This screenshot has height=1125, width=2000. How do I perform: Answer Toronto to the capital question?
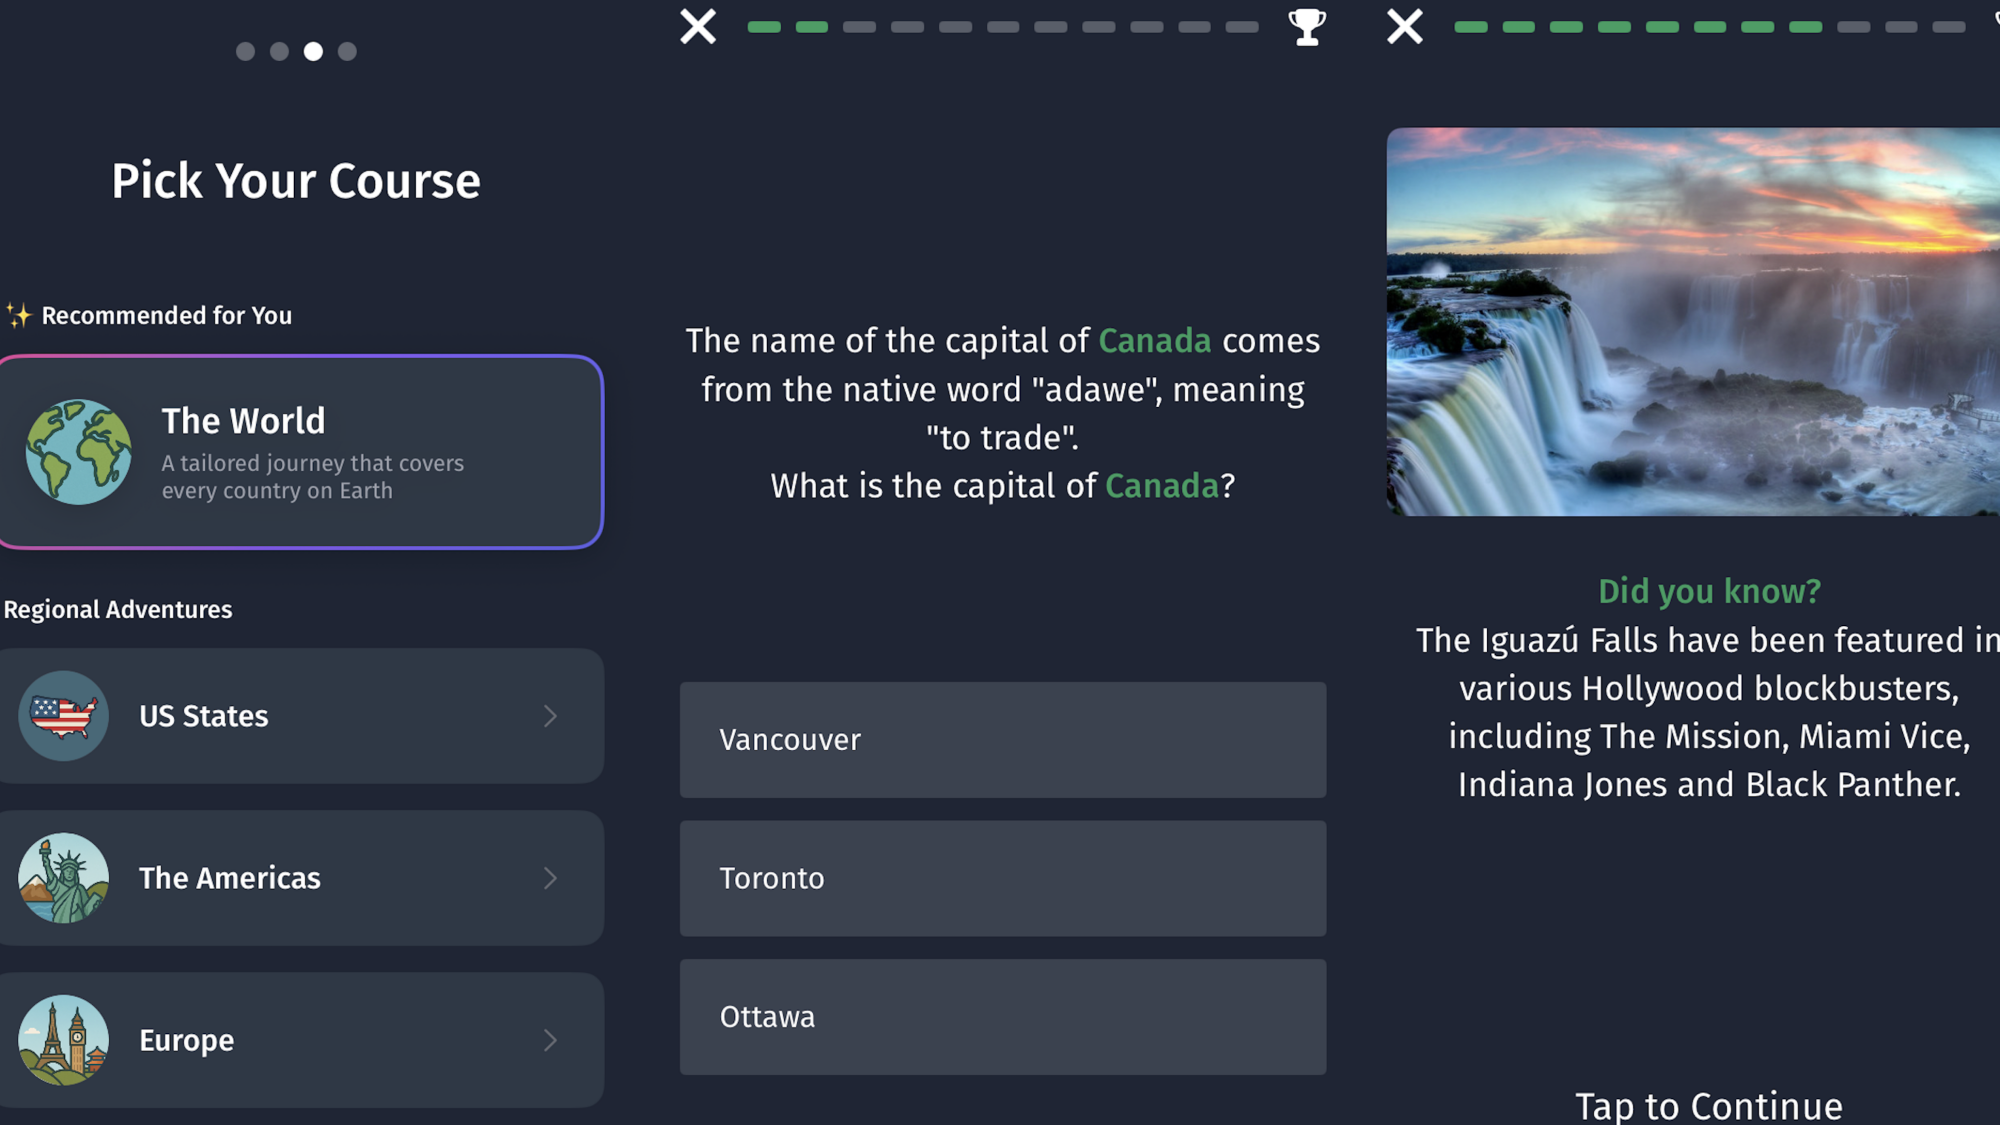coord(1002,878)
